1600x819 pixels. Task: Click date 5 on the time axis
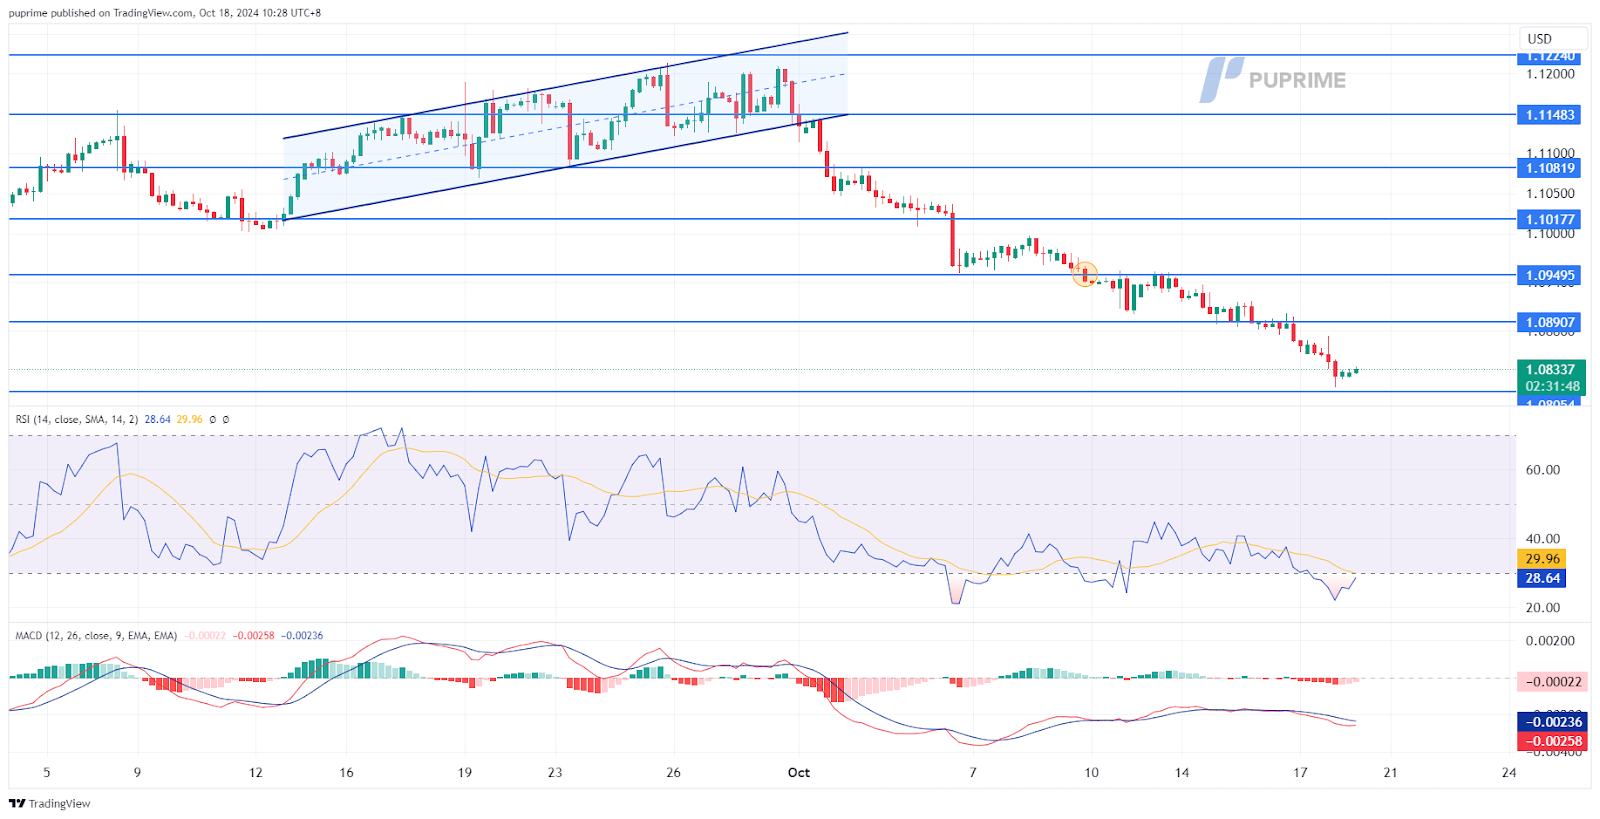click(x=47, y=772)
